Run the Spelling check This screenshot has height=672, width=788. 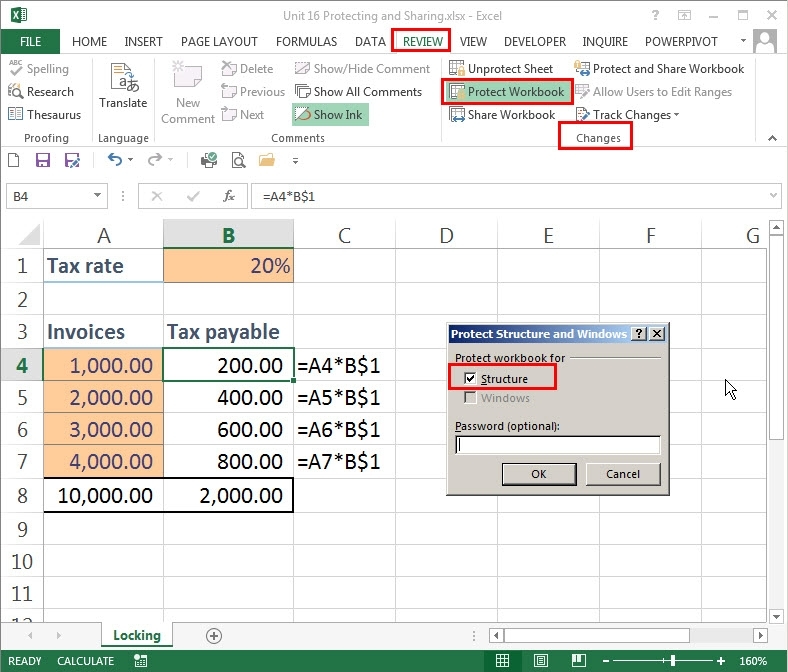pos(39,69)
